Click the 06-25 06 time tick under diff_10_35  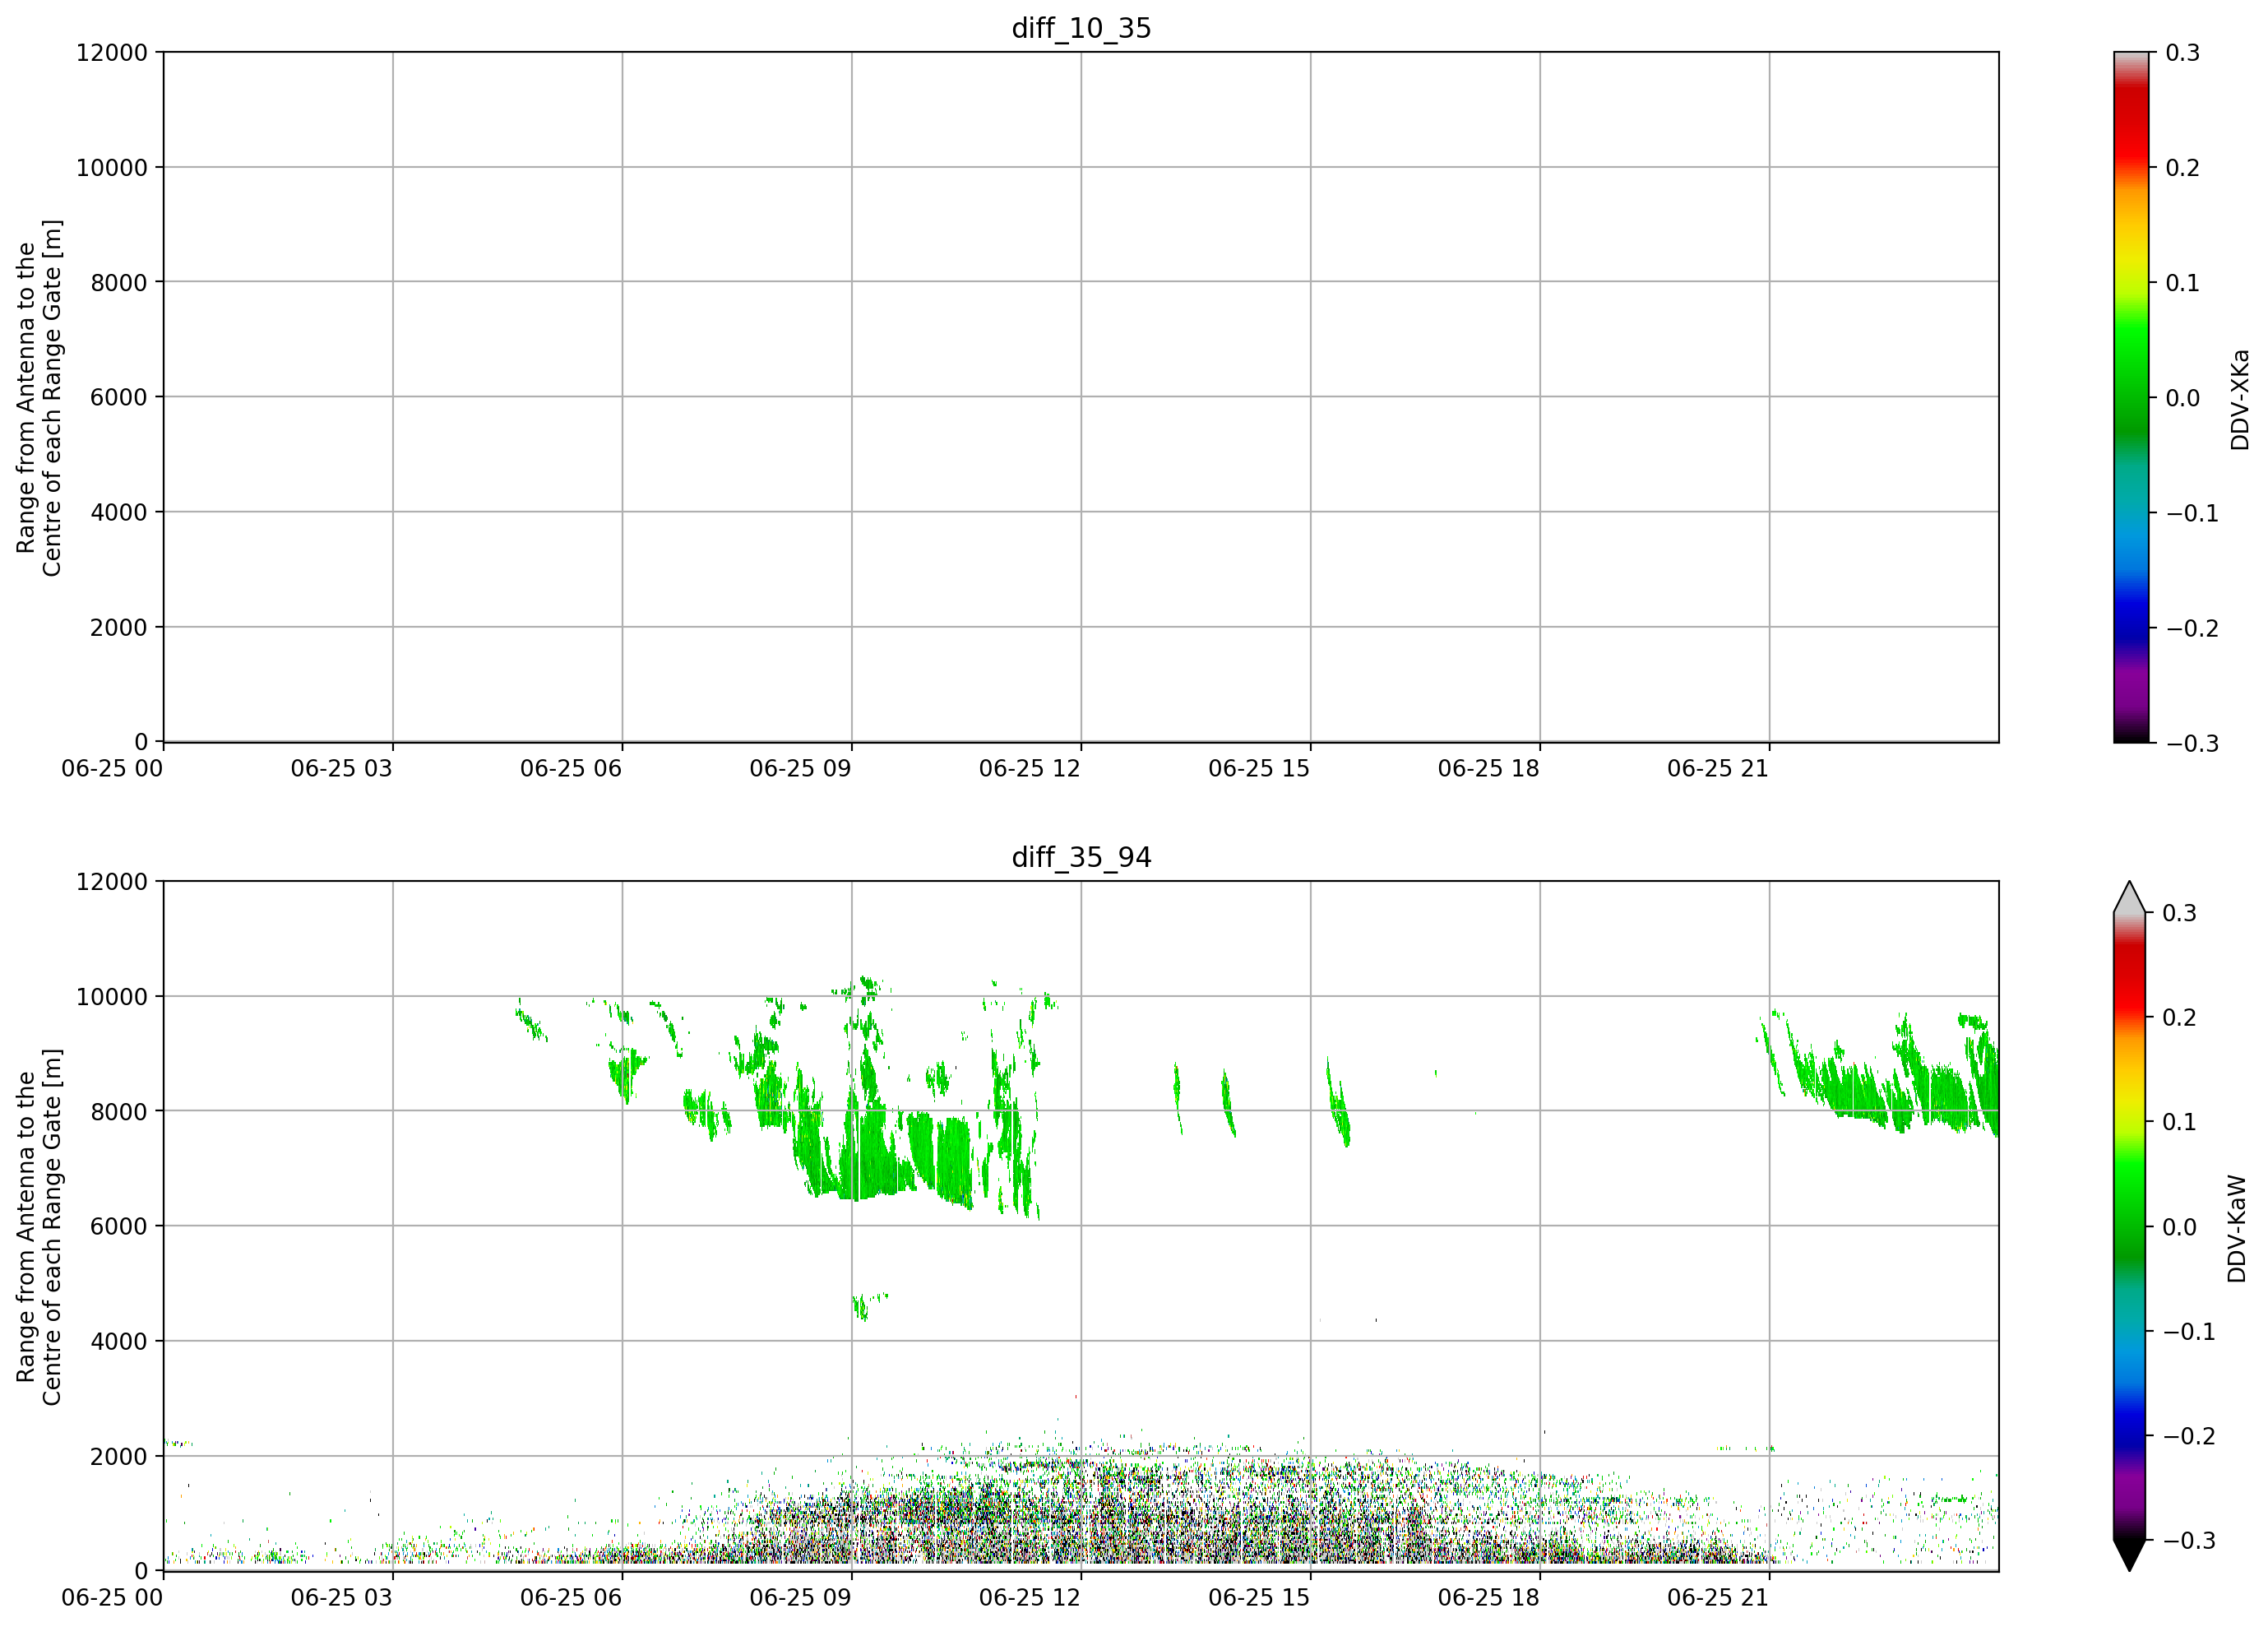[571, 768]
